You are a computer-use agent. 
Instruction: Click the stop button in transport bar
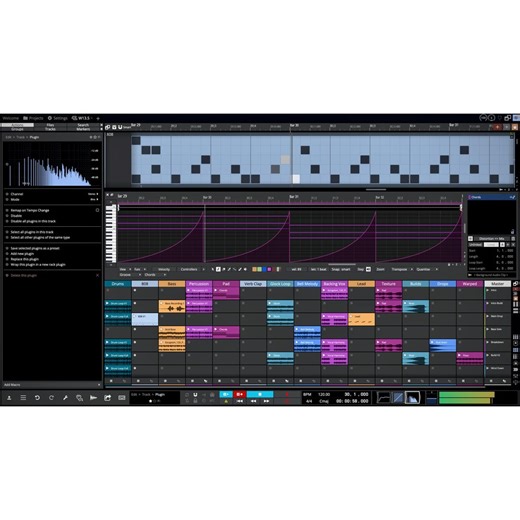260,394
